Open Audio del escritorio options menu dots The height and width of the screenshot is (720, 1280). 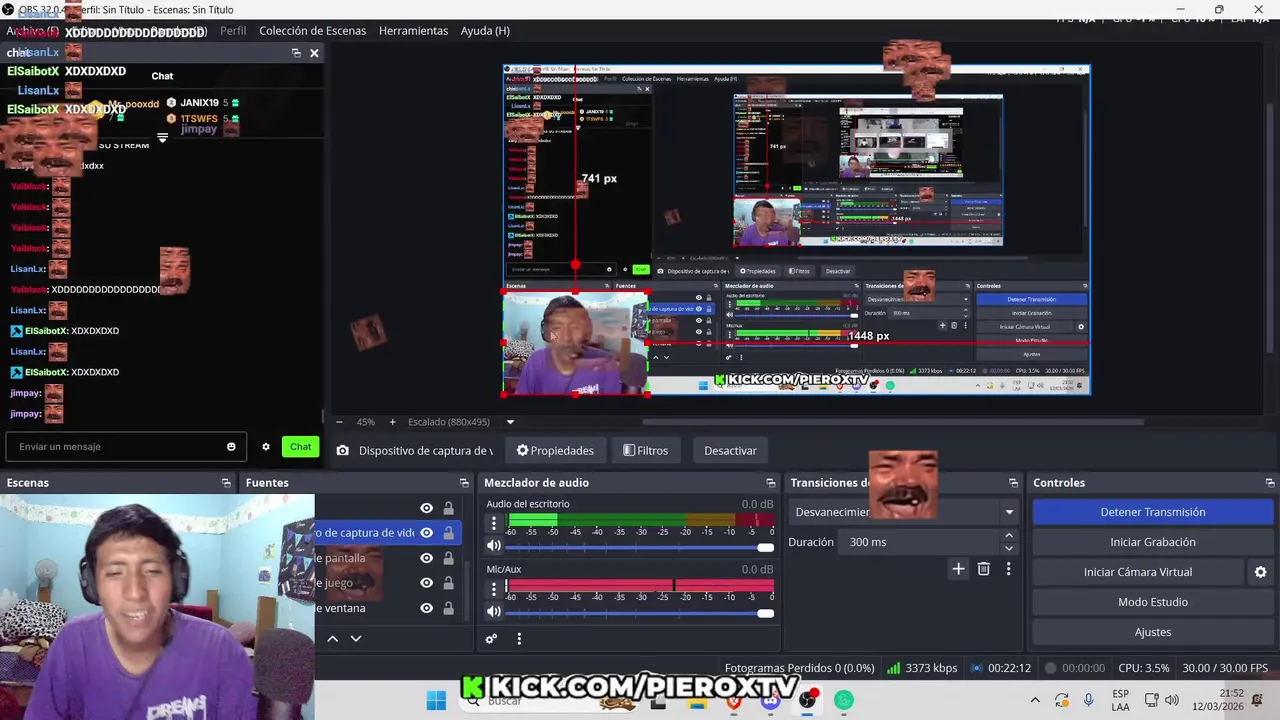pos(493,523)
